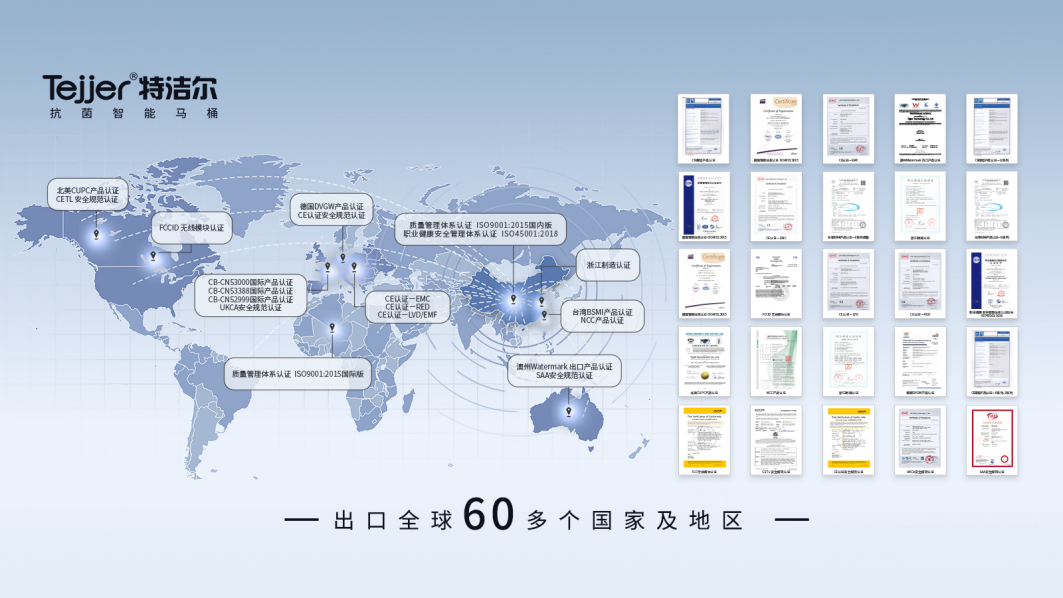Select the CE认证-EMC / RED / LVD label box
This screenshot has width=1063, height=598.
click(407, 306)
